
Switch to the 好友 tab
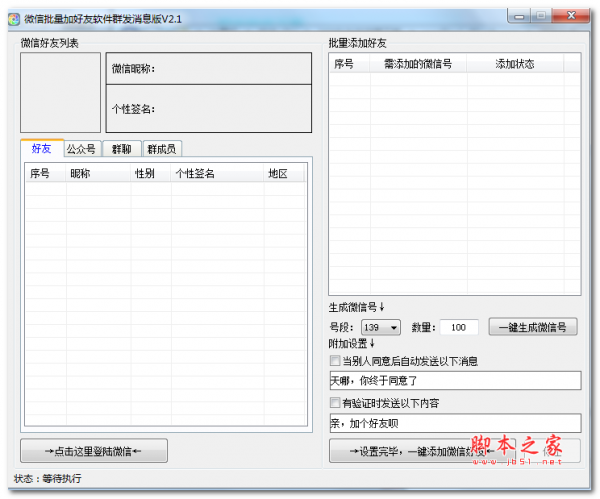point(42,148)
